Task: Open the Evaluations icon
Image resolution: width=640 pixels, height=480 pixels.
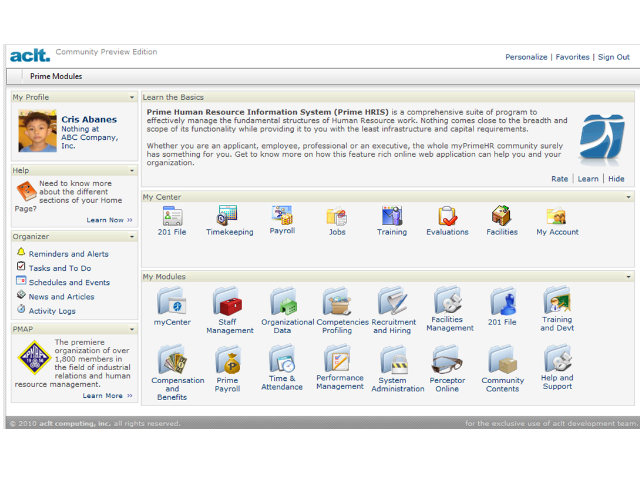Action: point(447,216)
